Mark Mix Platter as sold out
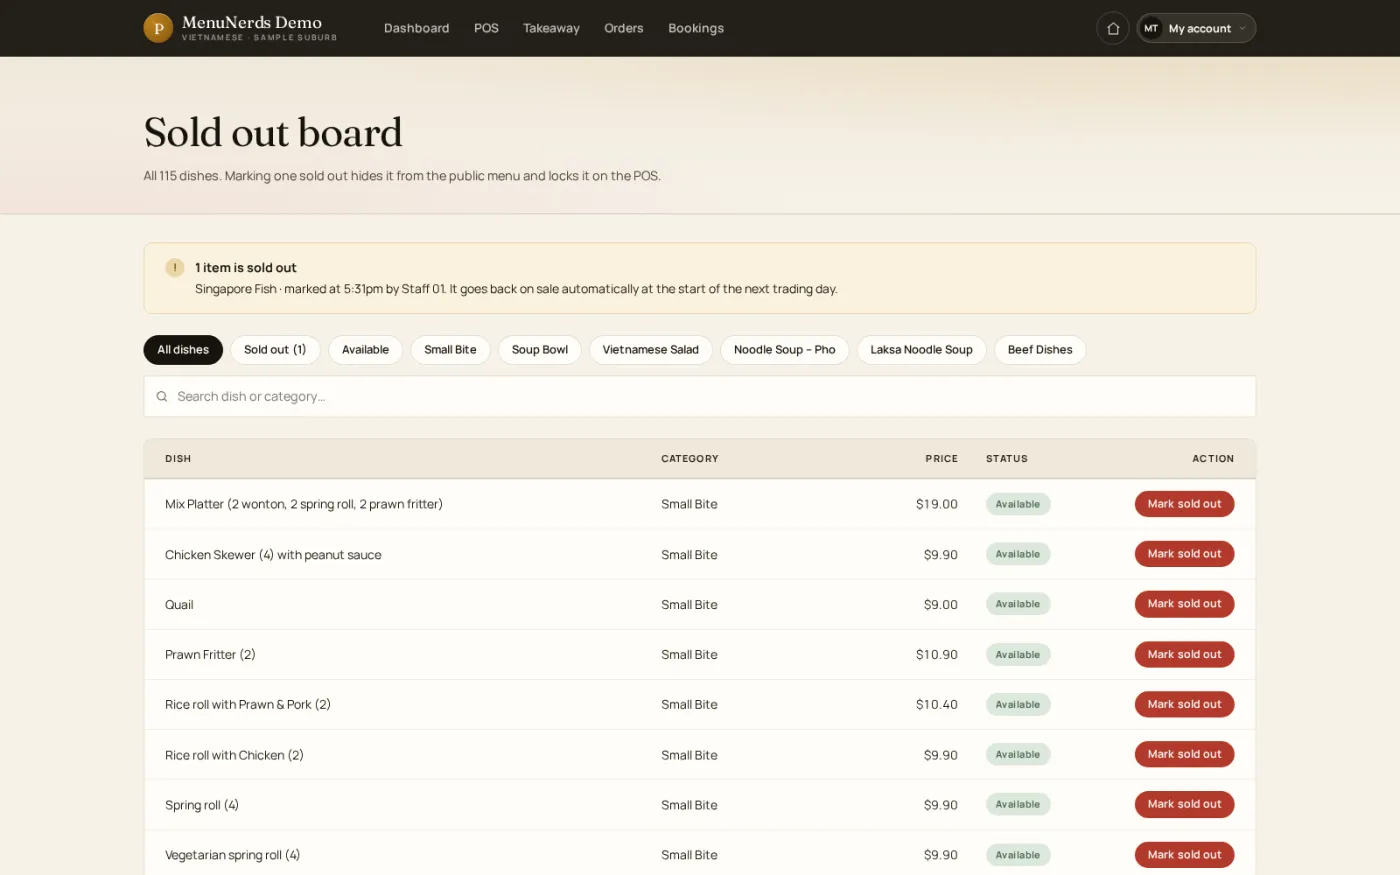 (x=1184, y=504)
